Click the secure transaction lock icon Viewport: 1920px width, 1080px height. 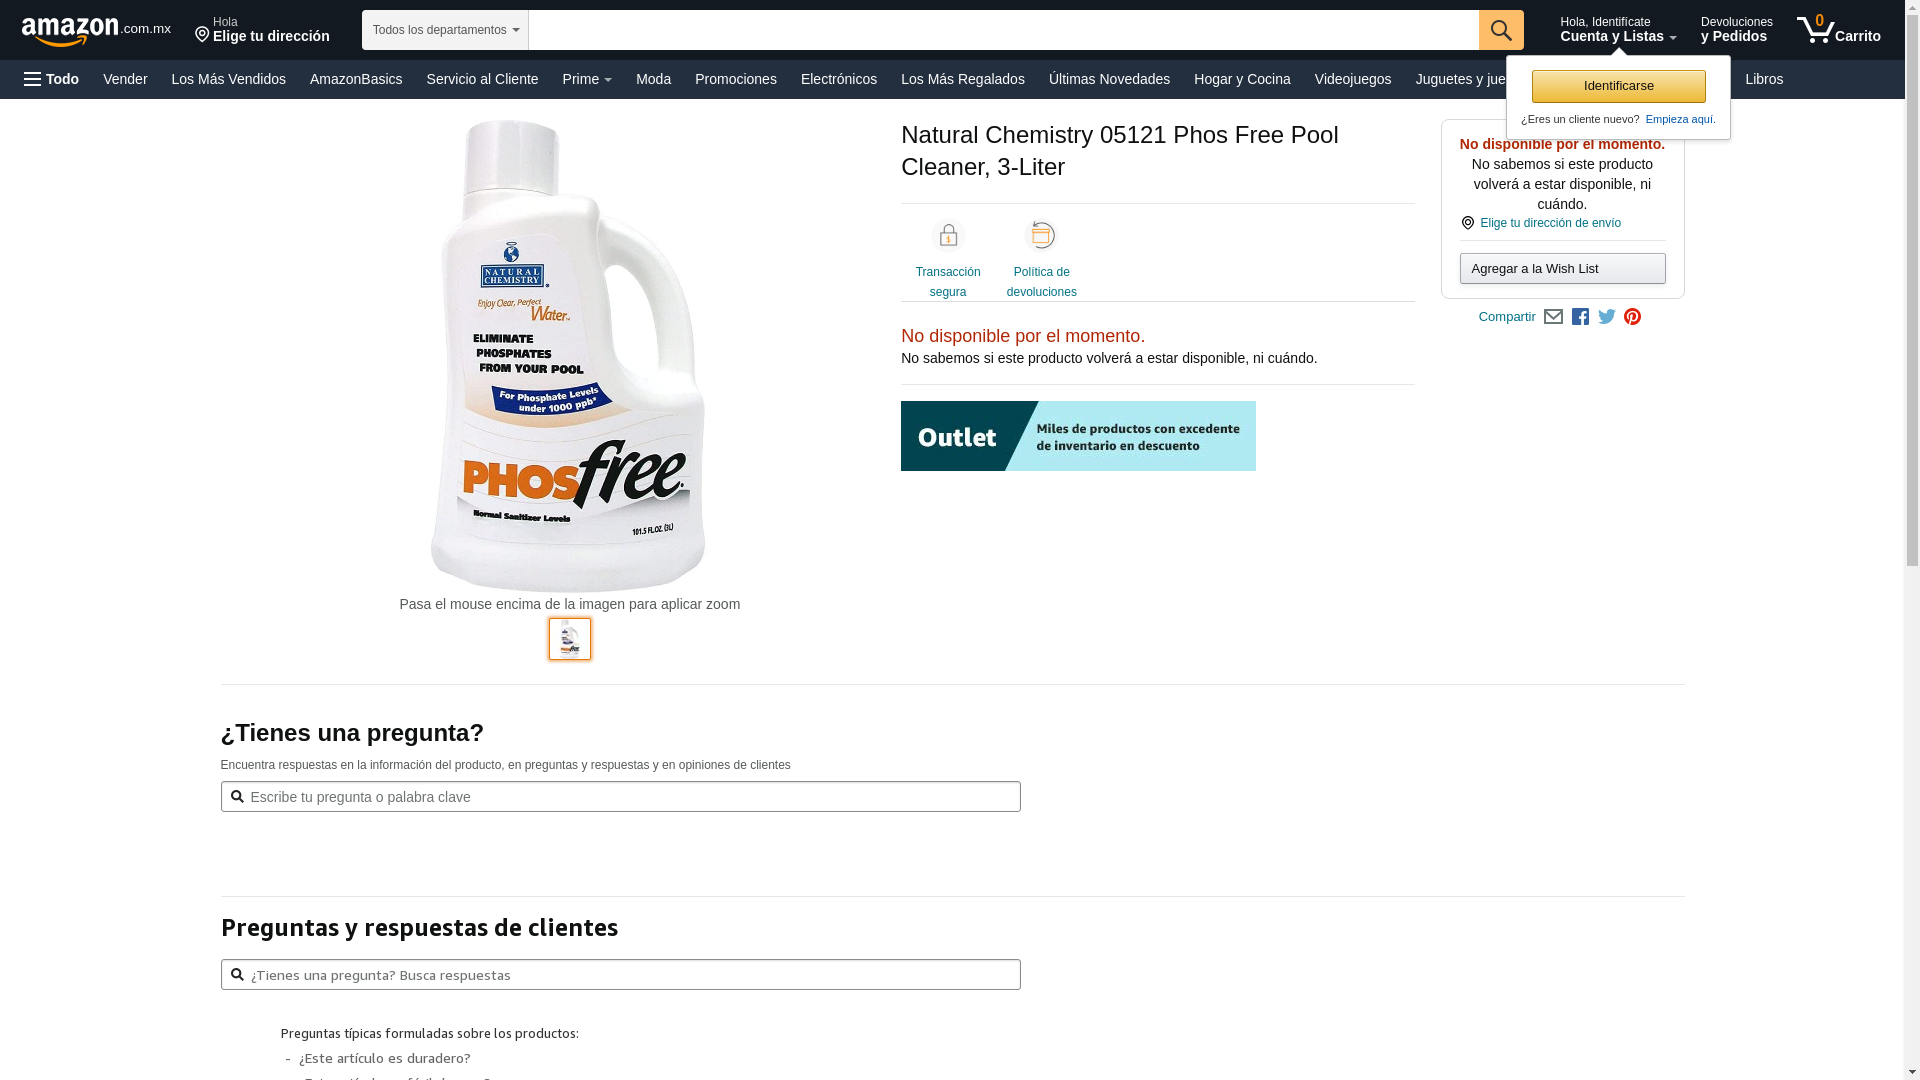pos(948,235)
